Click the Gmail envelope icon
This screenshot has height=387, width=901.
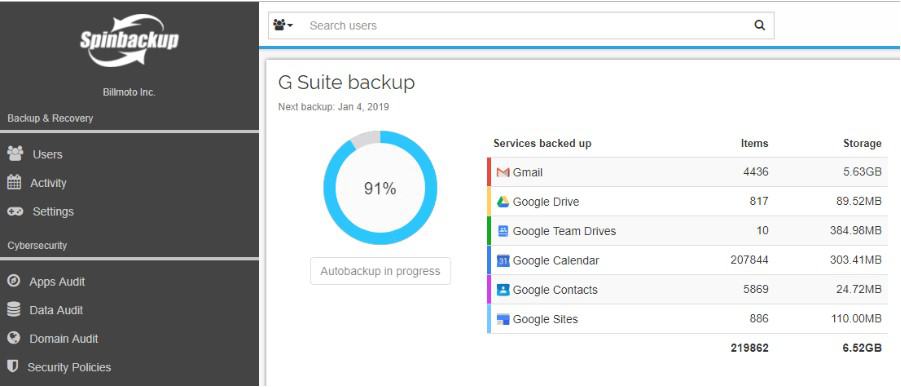pos(503,172)
